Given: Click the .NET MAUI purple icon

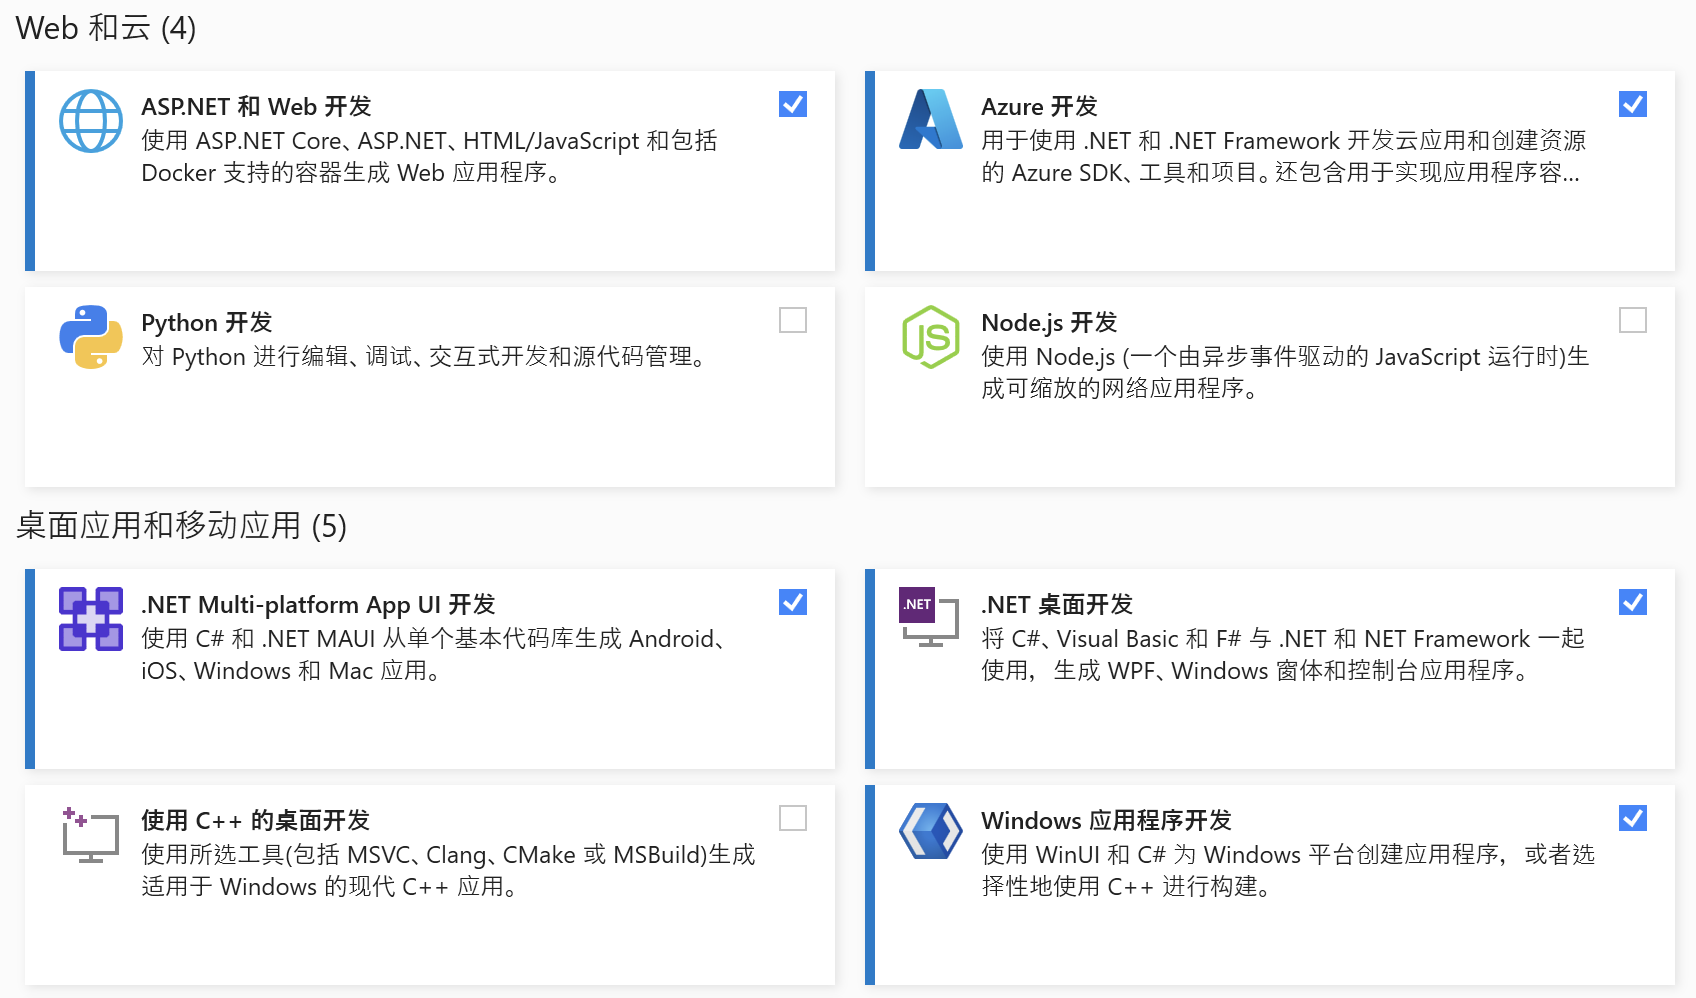Looking at the screenshot, I should point(91,619).
